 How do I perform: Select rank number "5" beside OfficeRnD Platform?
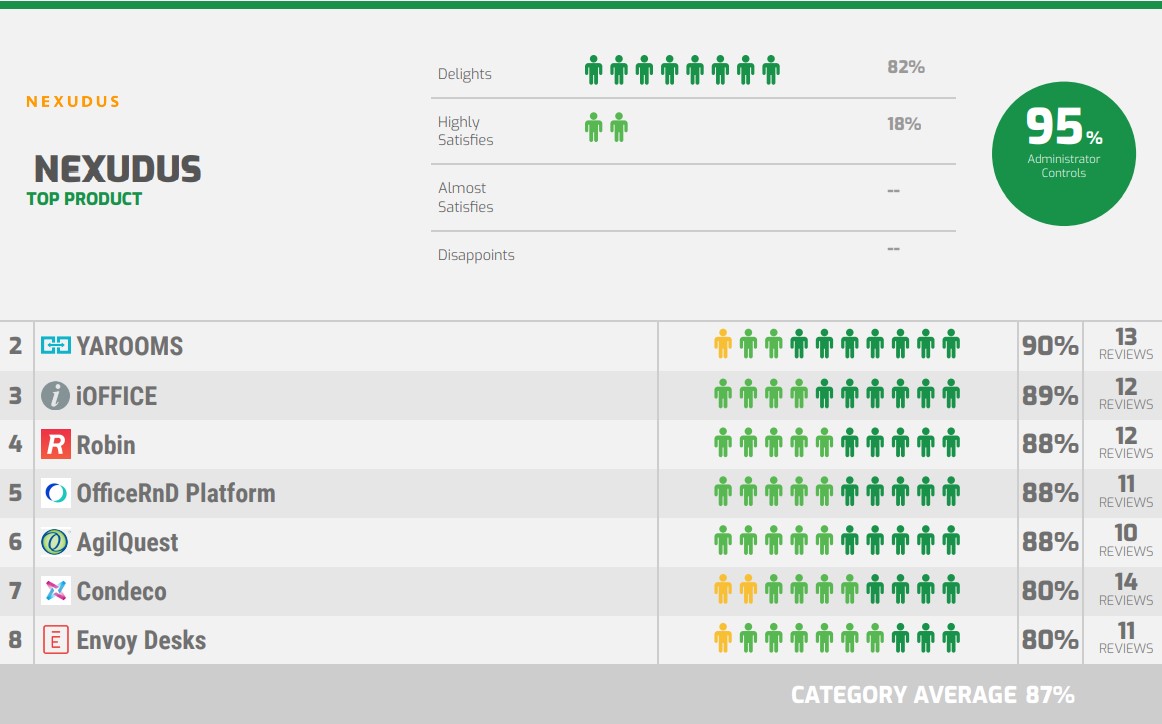(16, 493)
